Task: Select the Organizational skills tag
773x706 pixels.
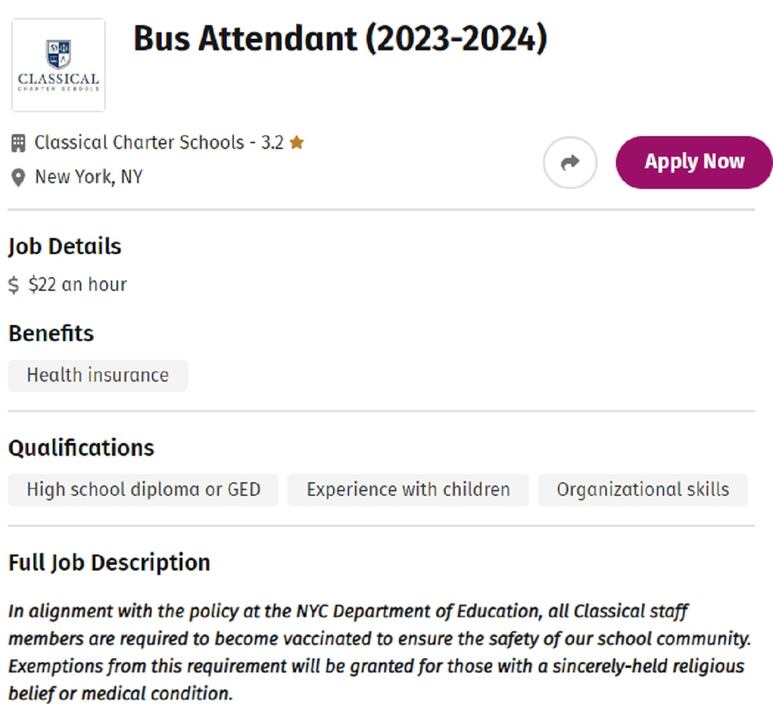Action: (643, 490)
